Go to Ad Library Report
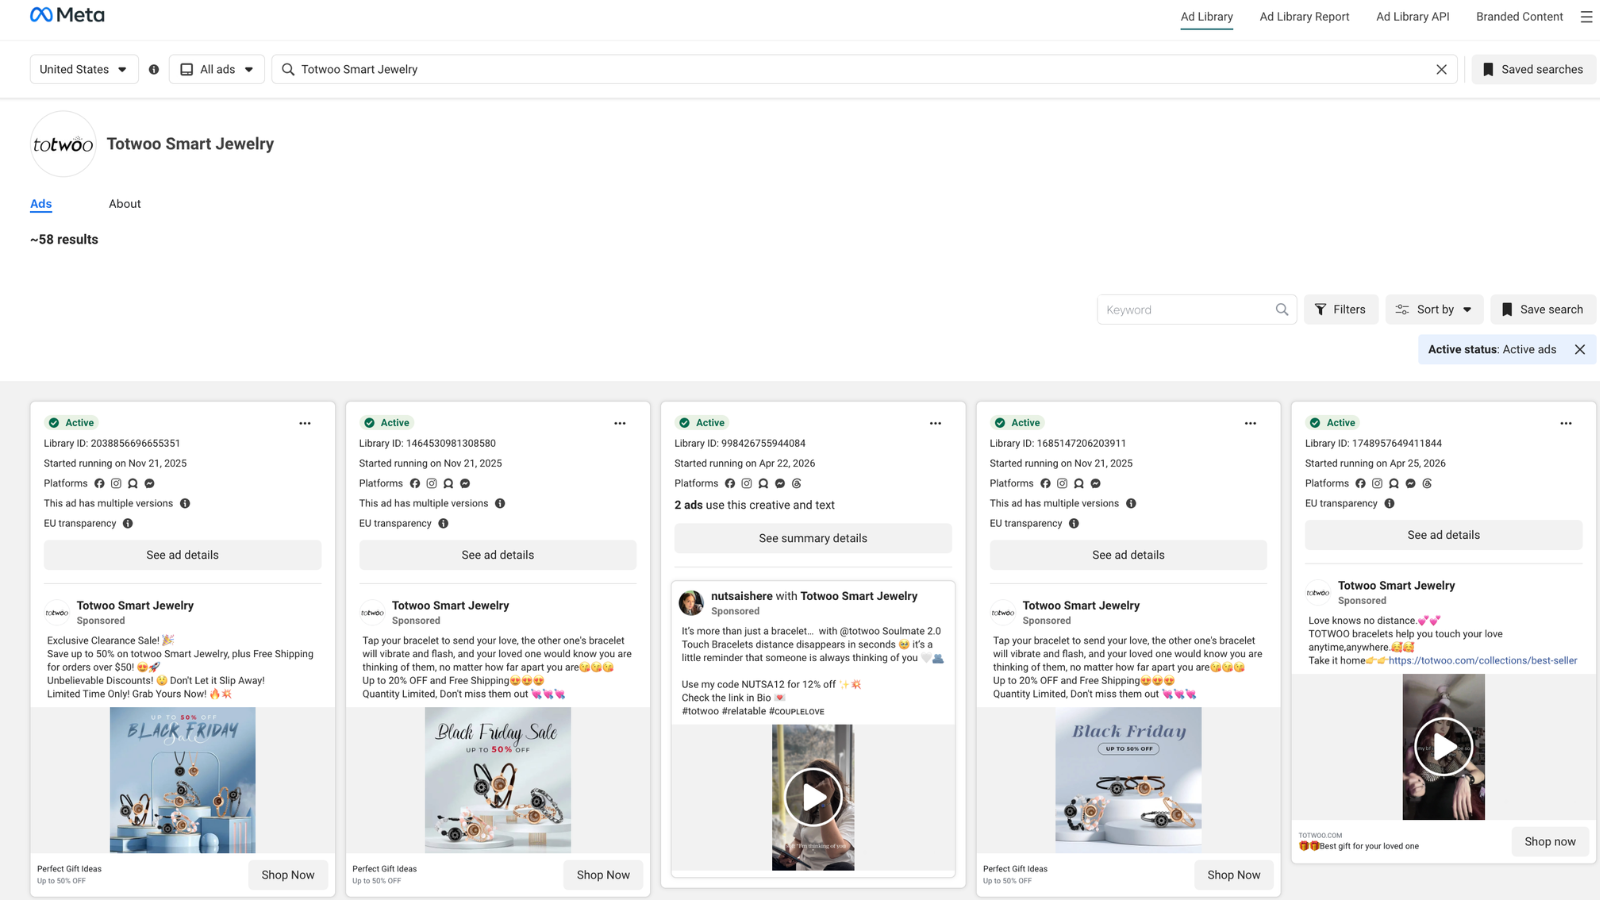This screenshot has width=1600, height=900. [1304, 17]
